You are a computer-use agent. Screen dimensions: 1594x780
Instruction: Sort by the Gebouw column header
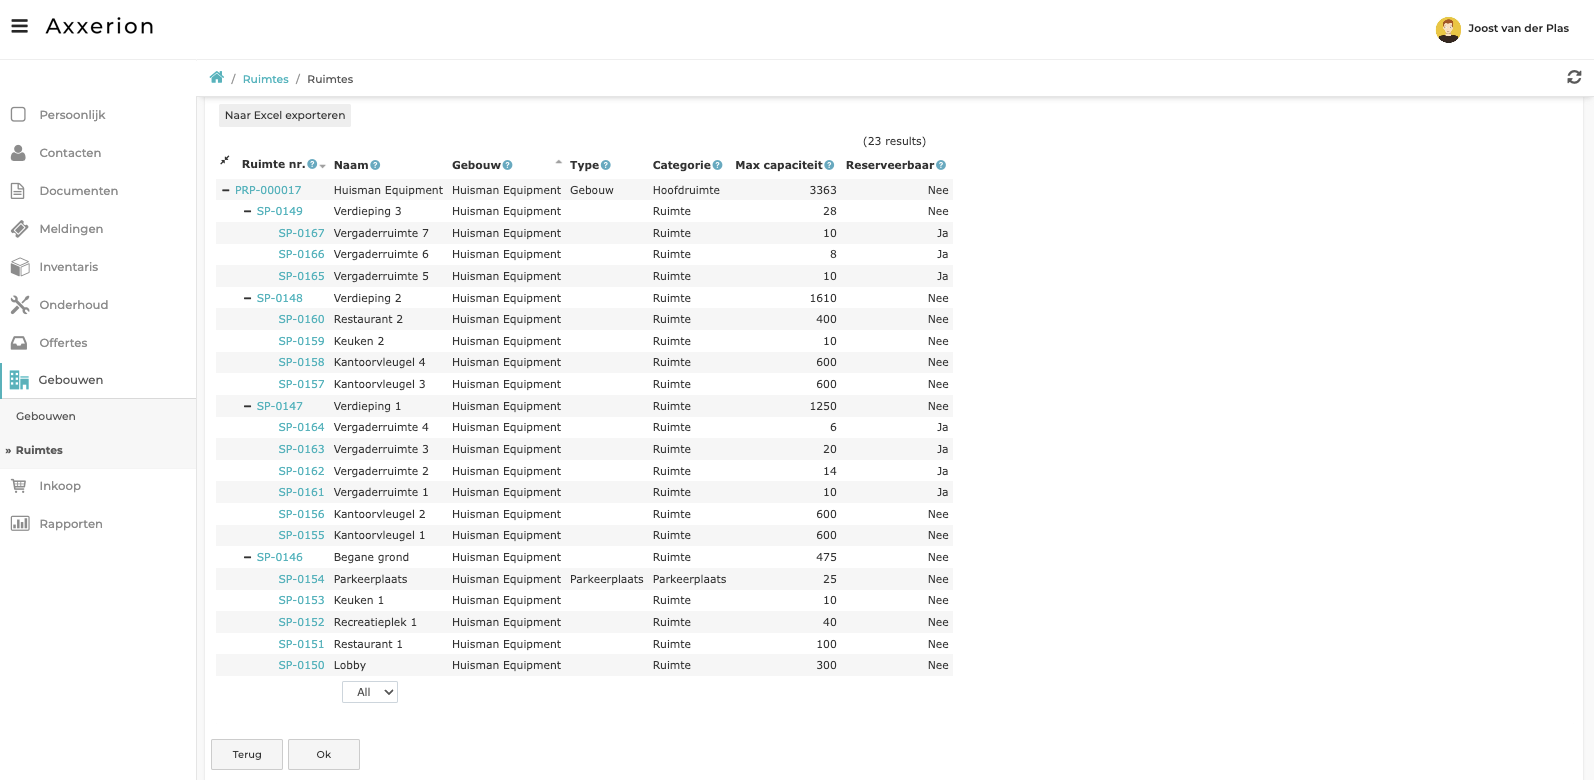click(x=476, y=165)
